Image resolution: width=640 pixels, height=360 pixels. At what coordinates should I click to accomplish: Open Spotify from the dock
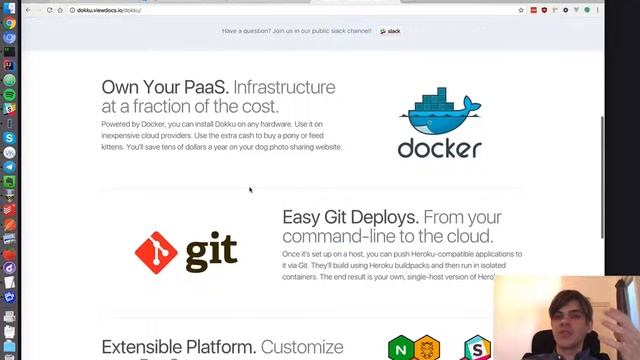pyautogui.click(x=9, y=95)
